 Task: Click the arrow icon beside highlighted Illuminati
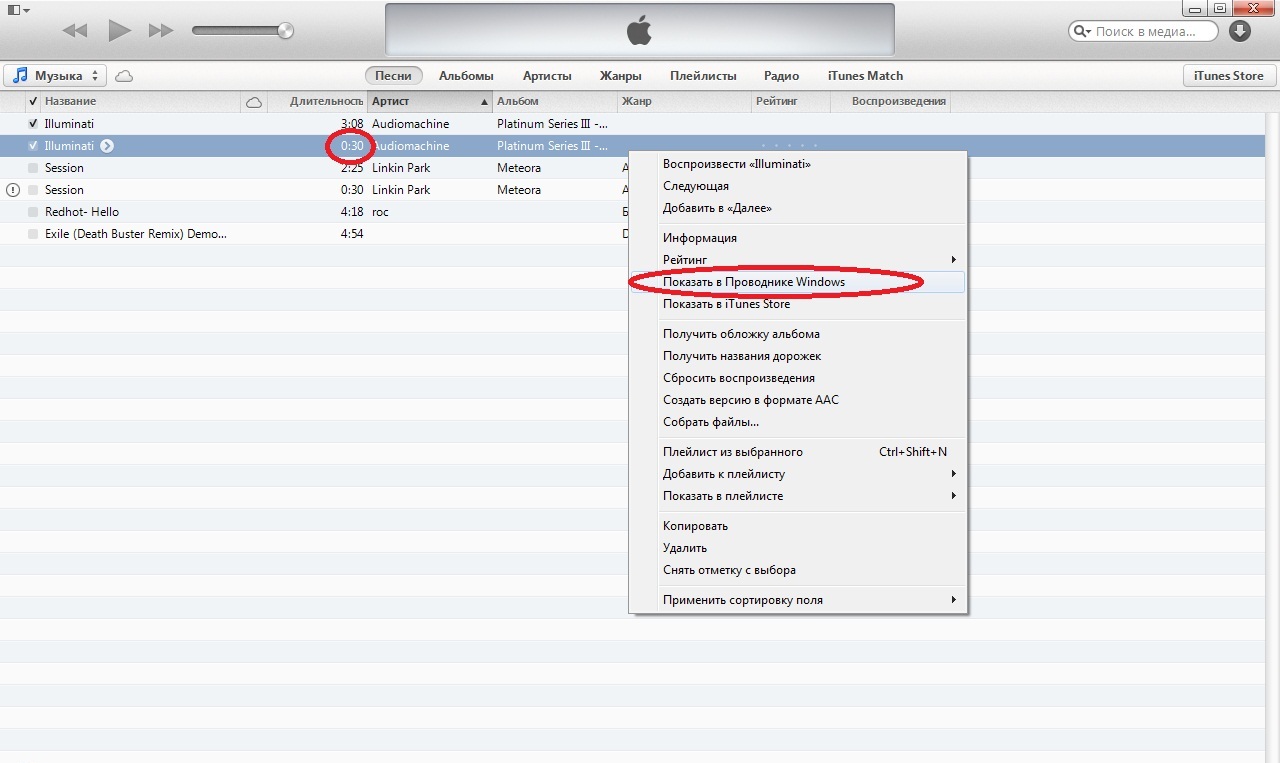[x=107, y=146]
